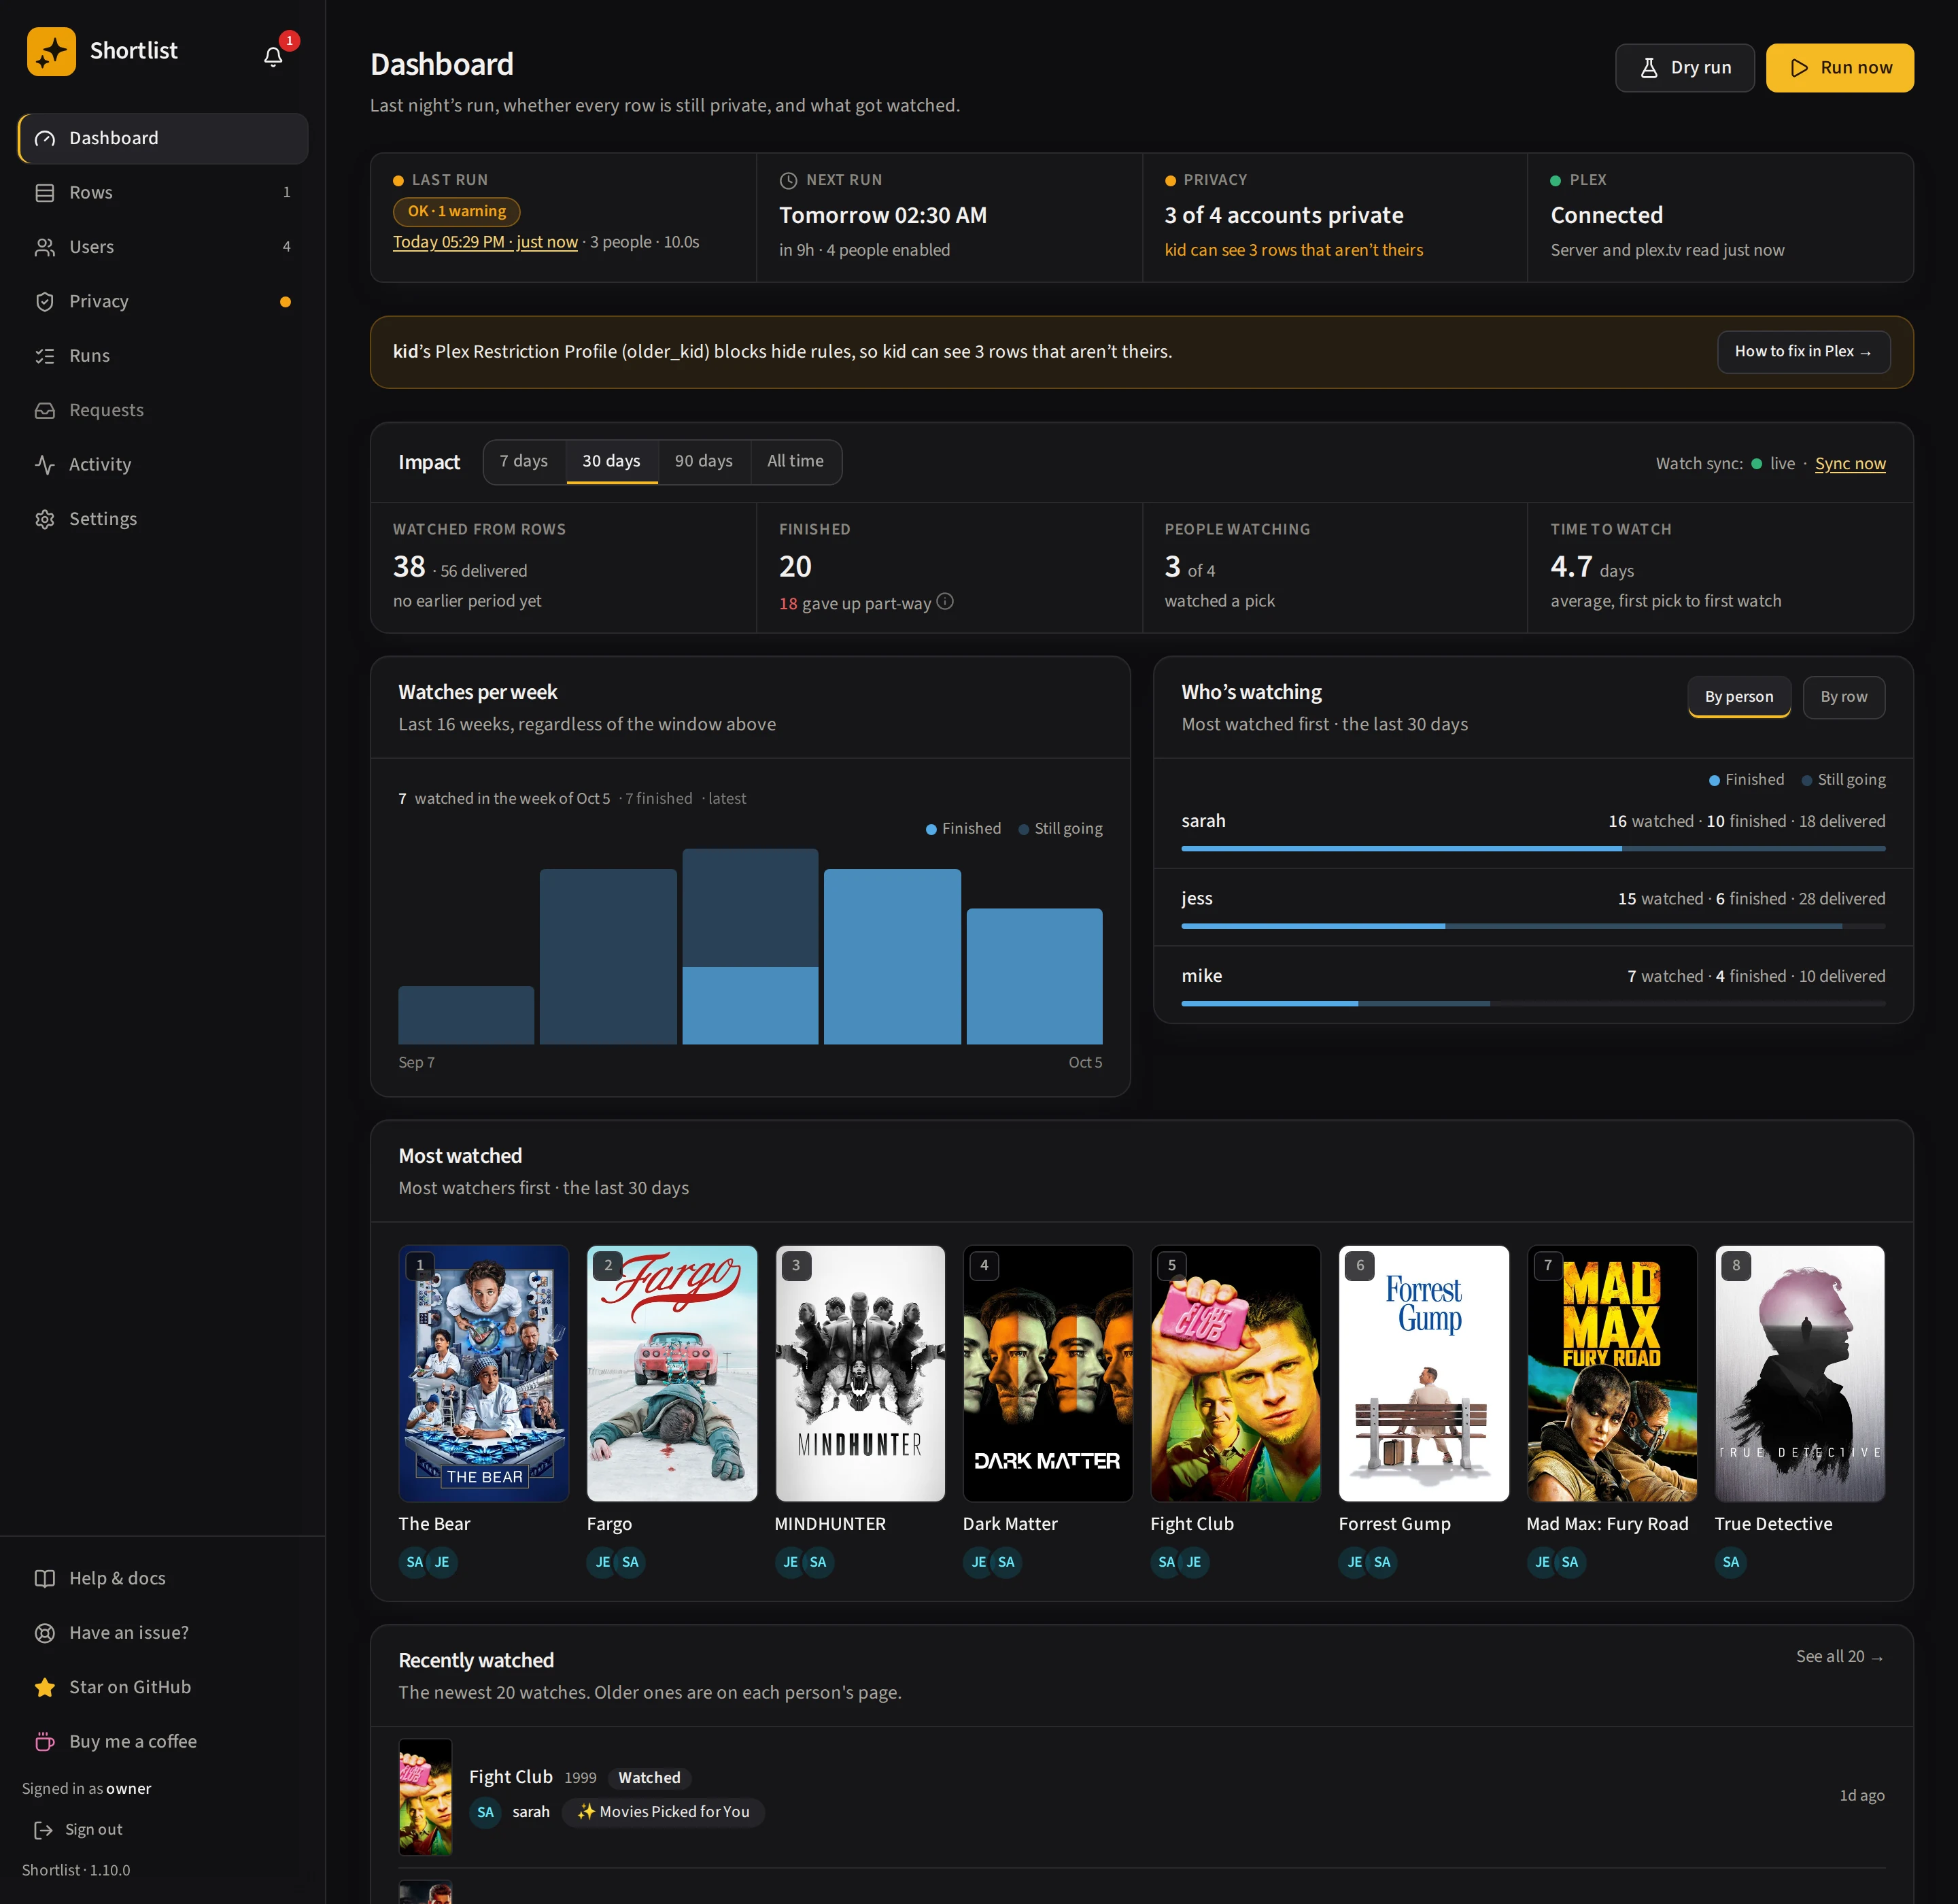This screenshot has width=1958, height=1904.
Task: Click the Dashboard gauge icon in sidebar
Action: pyautogui.click(x=45, y=138)
